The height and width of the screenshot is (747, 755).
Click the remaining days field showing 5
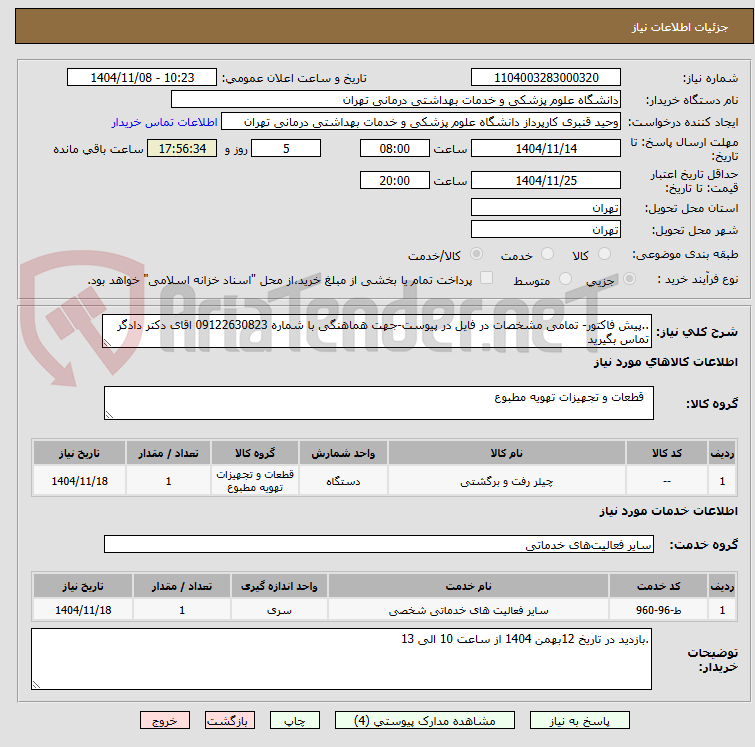286,148
